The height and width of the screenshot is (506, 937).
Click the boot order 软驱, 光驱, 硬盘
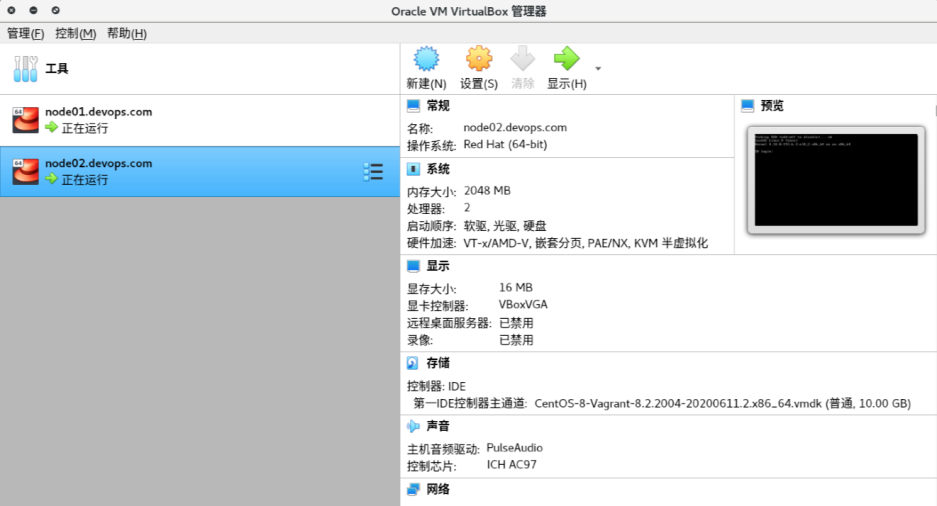point(505,226)
